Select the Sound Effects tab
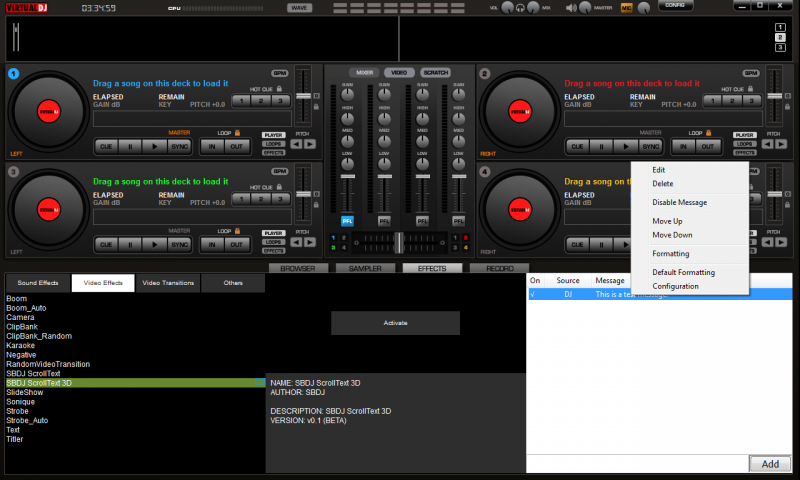Viewport: 800px width, 480px height. (x=38, y=283)
